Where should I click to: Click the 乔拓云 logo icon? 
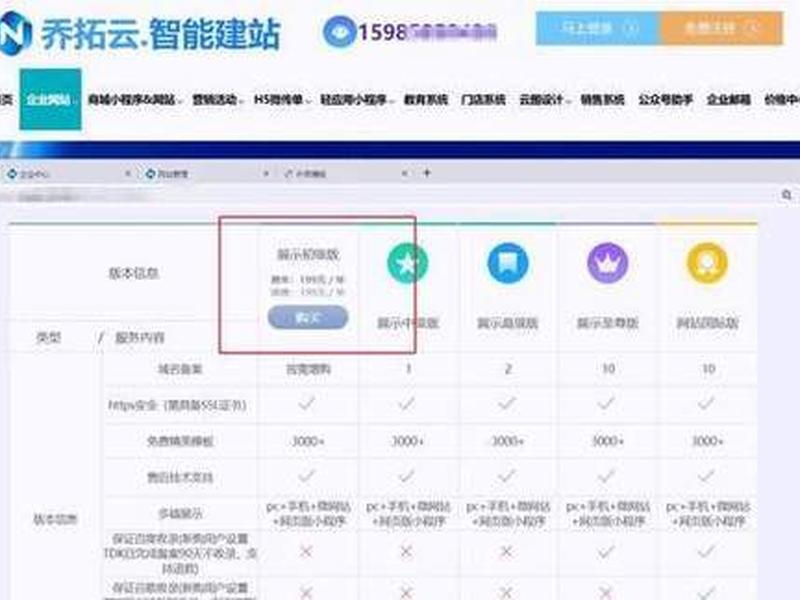pyautogui.click(x=14, y=33)
